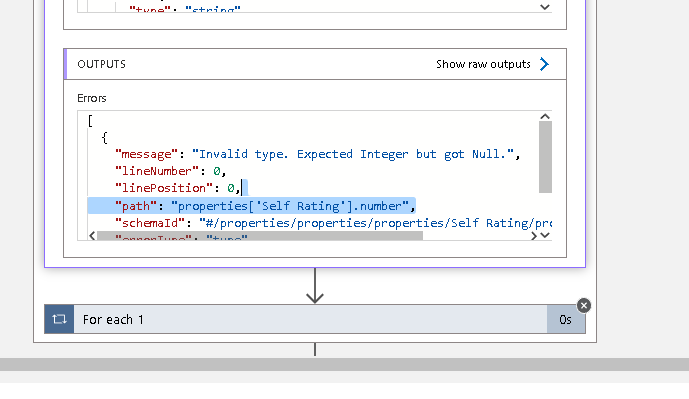Viewport: 689px width, 399px height.
Task: Click the "schemaId" line
Action: (333, 223)
